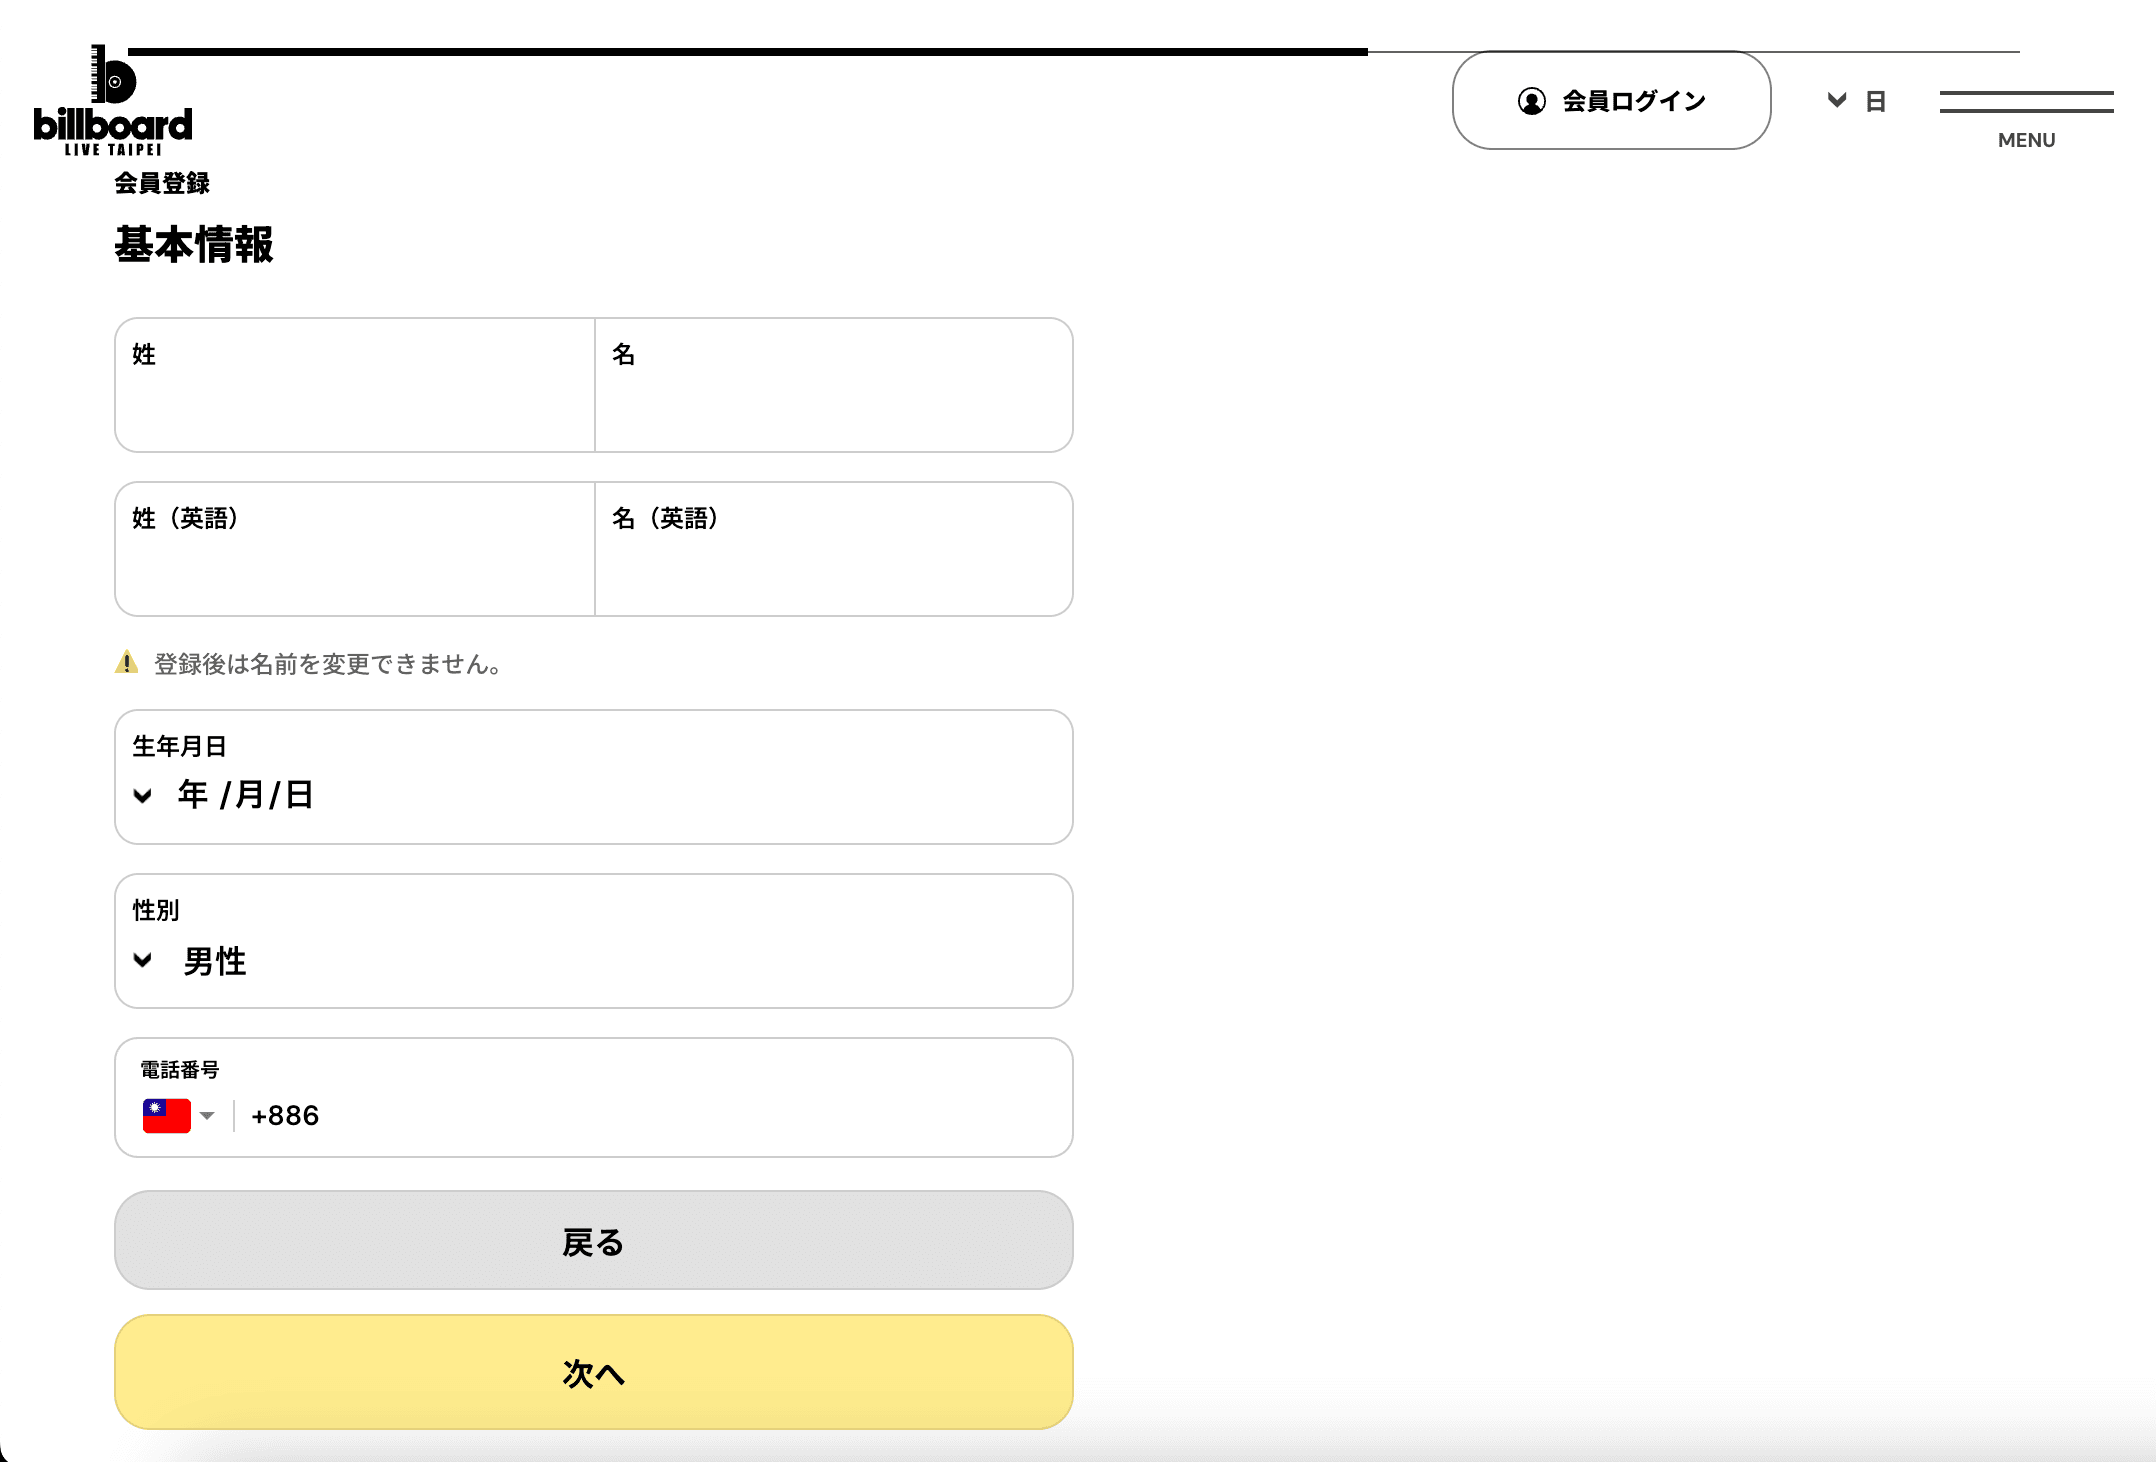This screenshot has width=2156, height=1462.
Task: Click the chevron beside the language selector
Action: 1836,100
